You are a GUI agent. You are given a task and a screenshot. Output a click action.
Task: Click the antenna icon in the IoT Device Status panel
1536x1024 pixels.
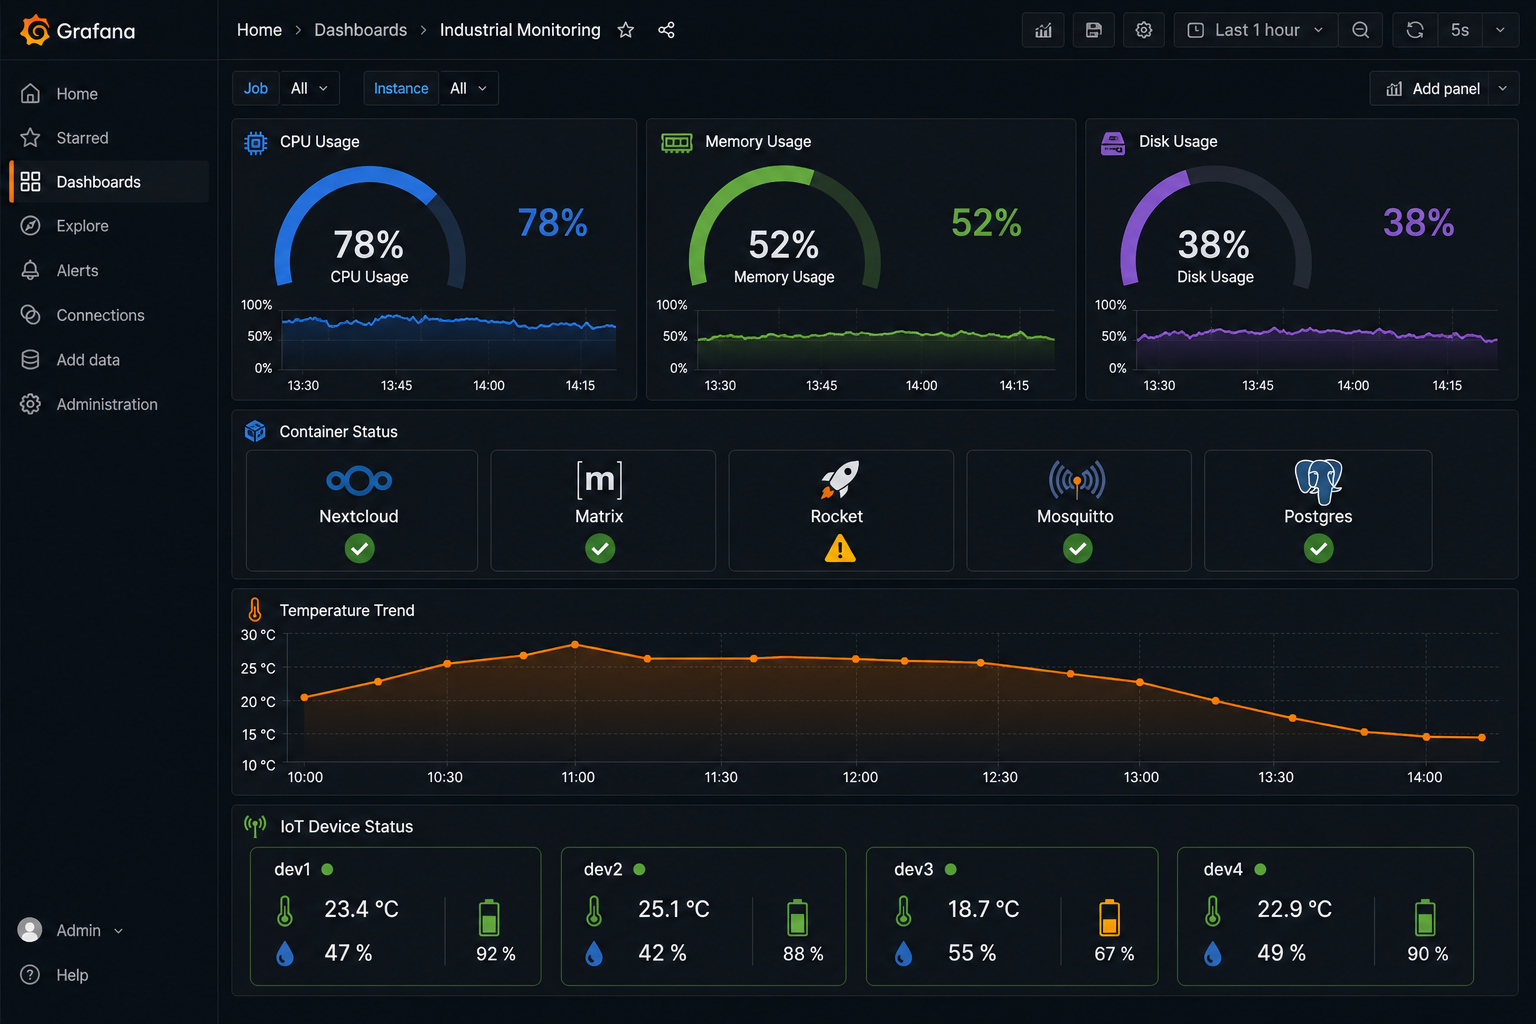[255, 826]
